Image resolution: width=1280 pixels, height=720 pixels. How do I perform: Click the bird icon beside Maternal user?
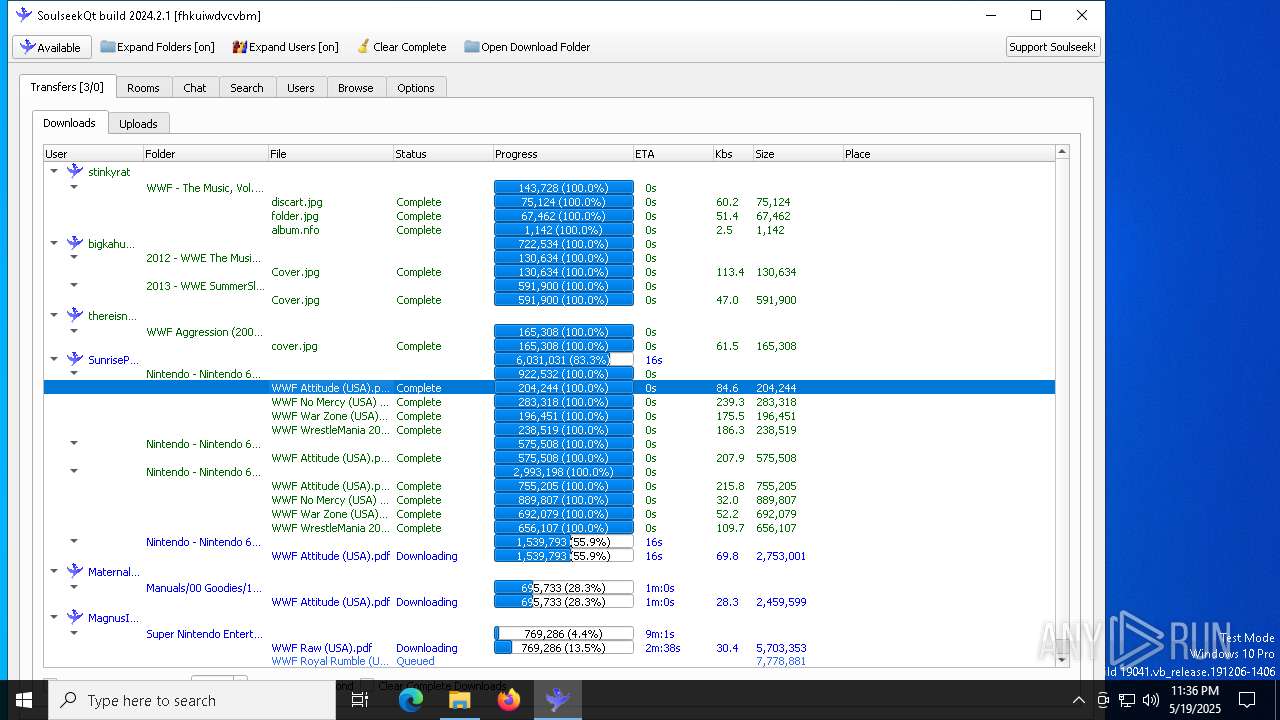point(75,571)
